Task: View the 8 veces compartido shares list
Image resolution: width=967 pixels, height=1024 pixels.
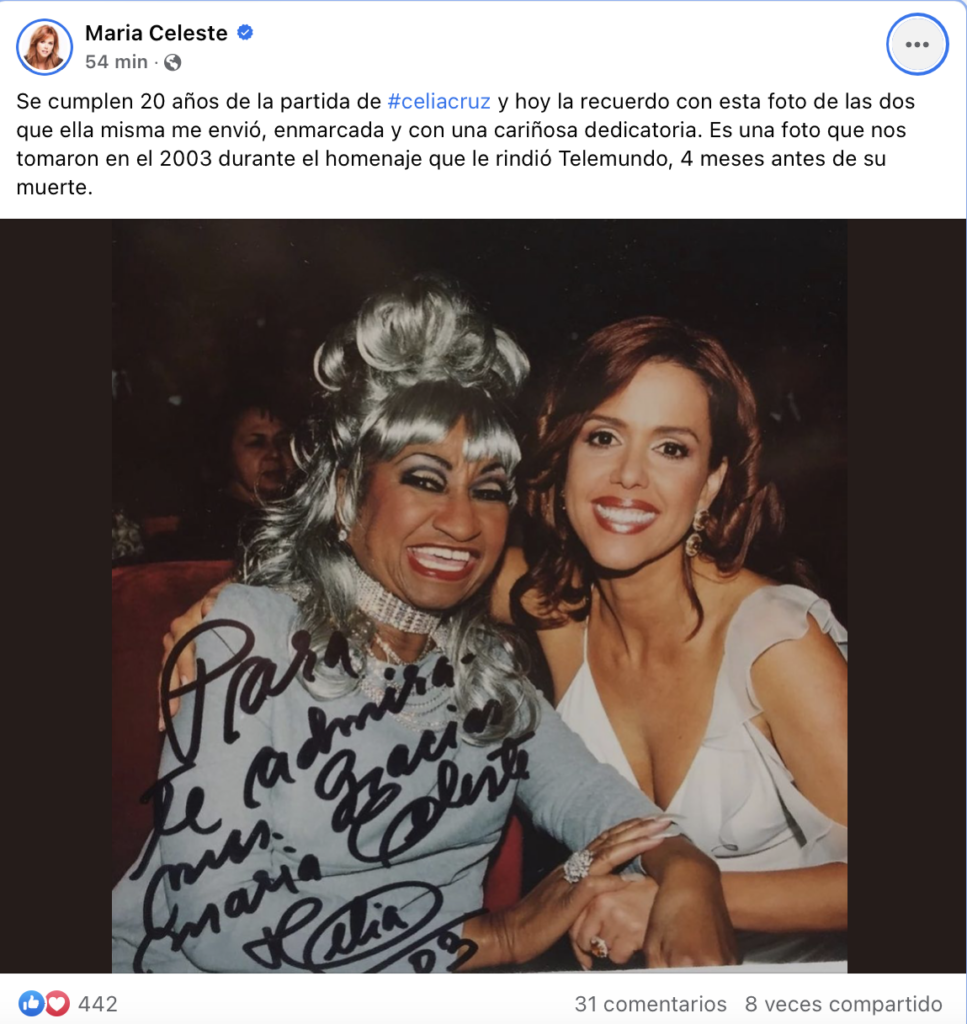Action: pos(844,1004)
